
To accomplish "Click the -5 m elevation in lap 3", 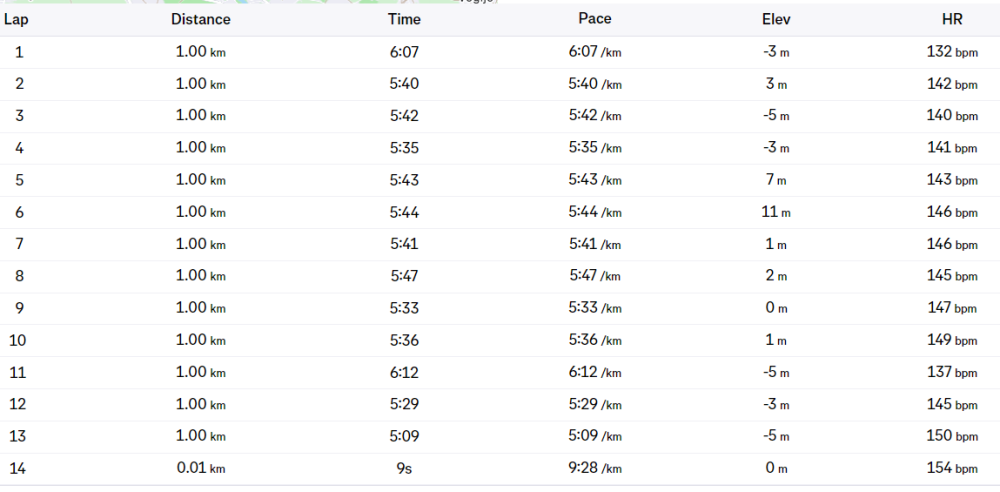I will 776,116.
